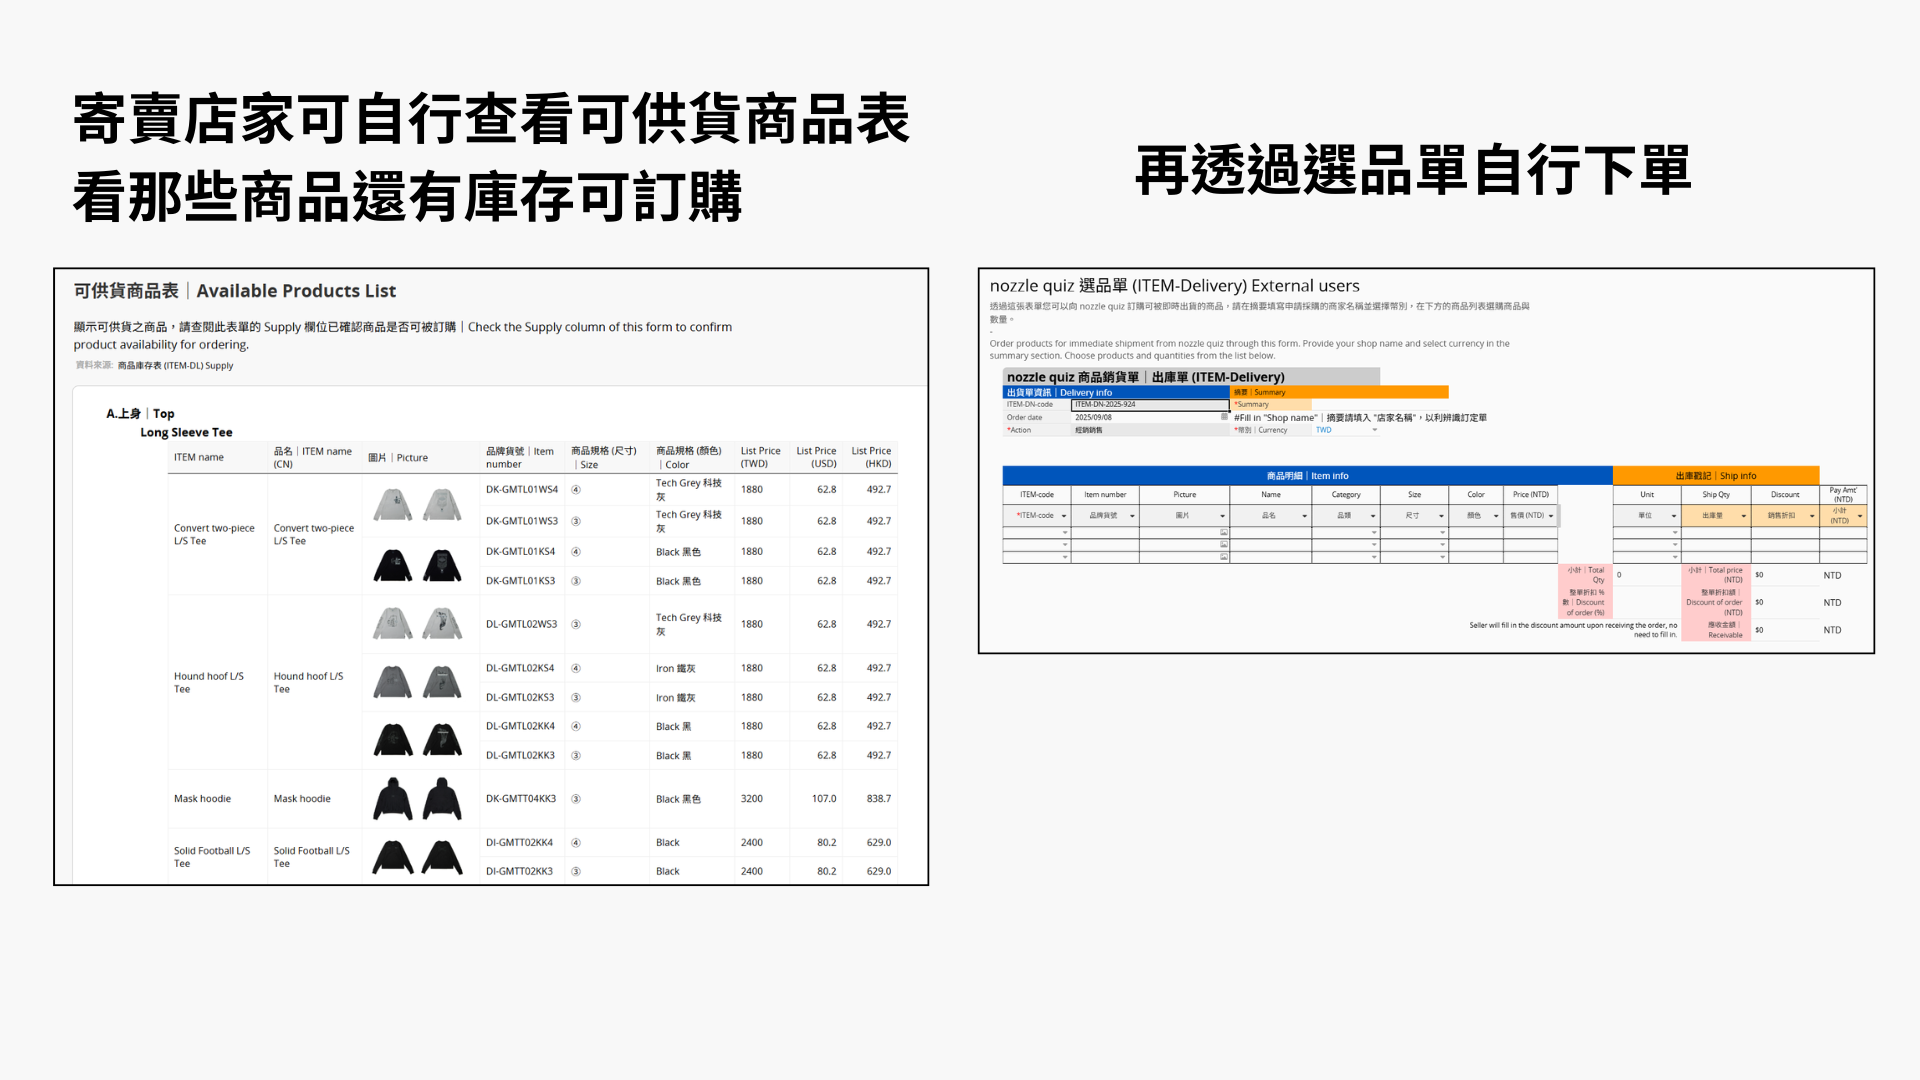Image resolution: width=1920 pixels, height=1080 pixels.
Task: Open the Ship Qty column filter dropdown
Action: 1744,516
